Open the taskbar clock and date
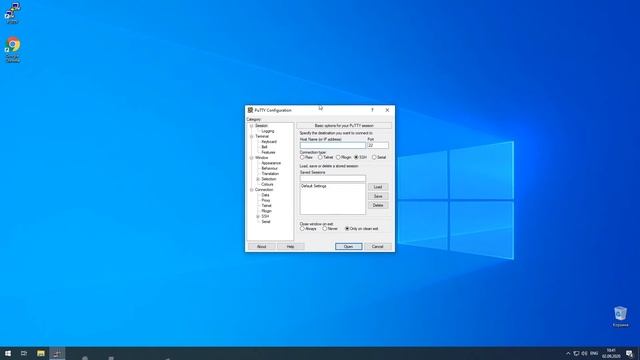 (x=611, y=353)
